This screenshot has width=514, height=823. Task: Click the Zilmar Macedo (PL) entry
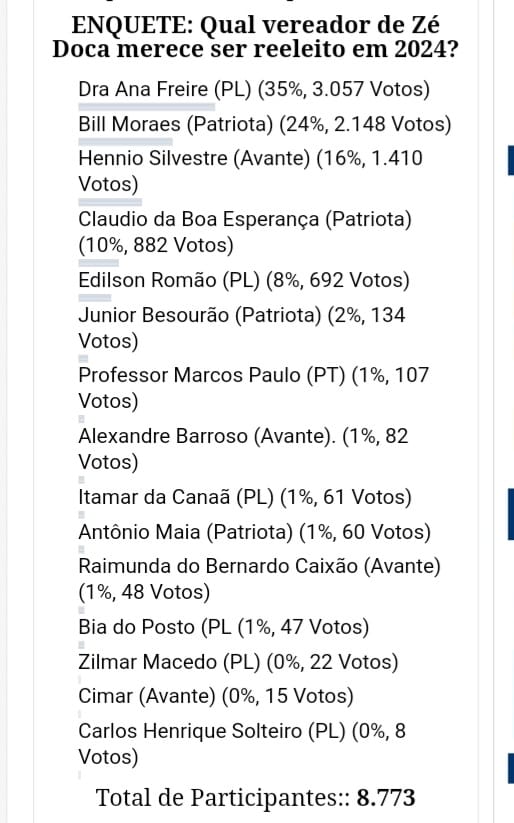click(x=238, y=662)
